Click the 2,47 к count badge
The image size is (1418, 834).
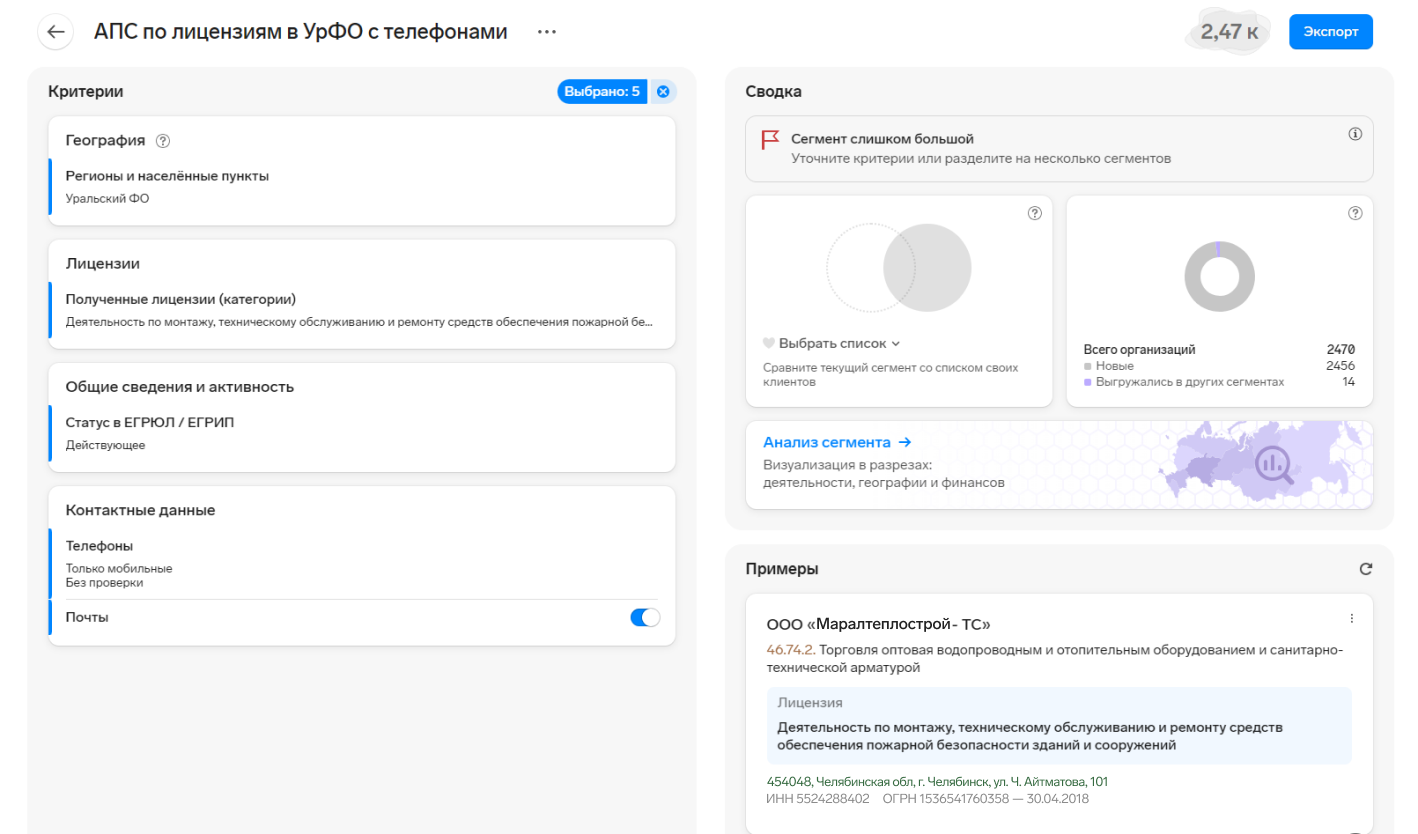1229,32
